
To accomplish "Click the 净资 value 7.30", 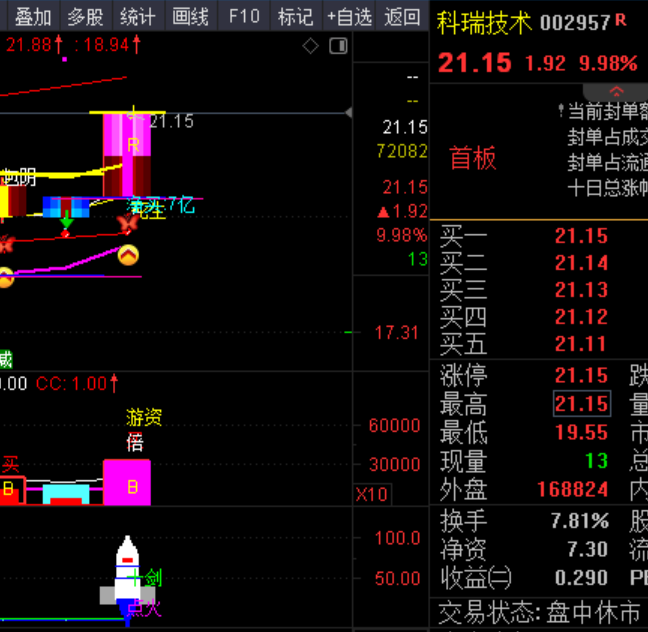I will point(587,549).
